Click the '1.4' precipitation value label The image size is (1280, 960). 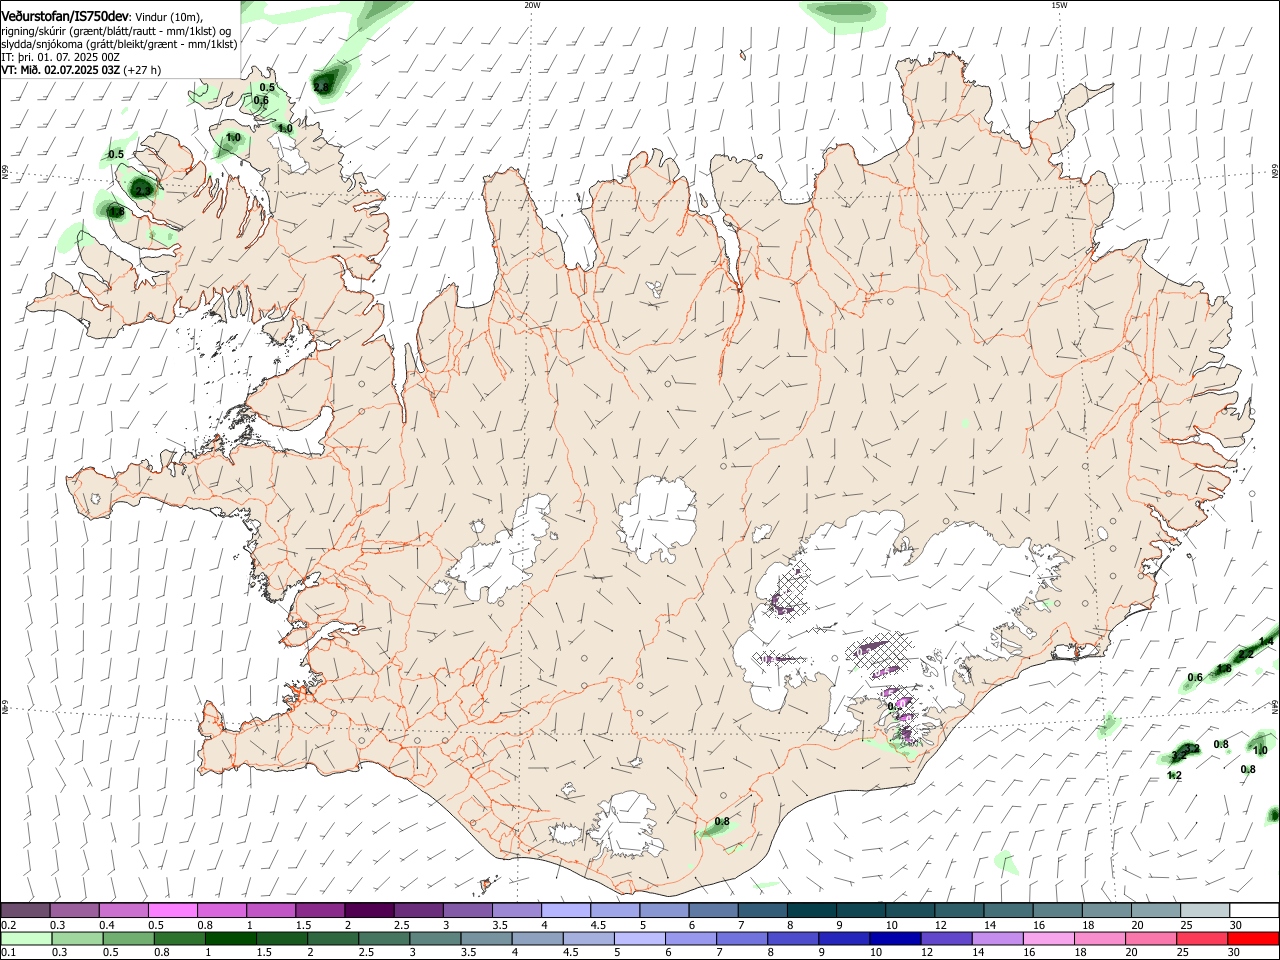1266,641
